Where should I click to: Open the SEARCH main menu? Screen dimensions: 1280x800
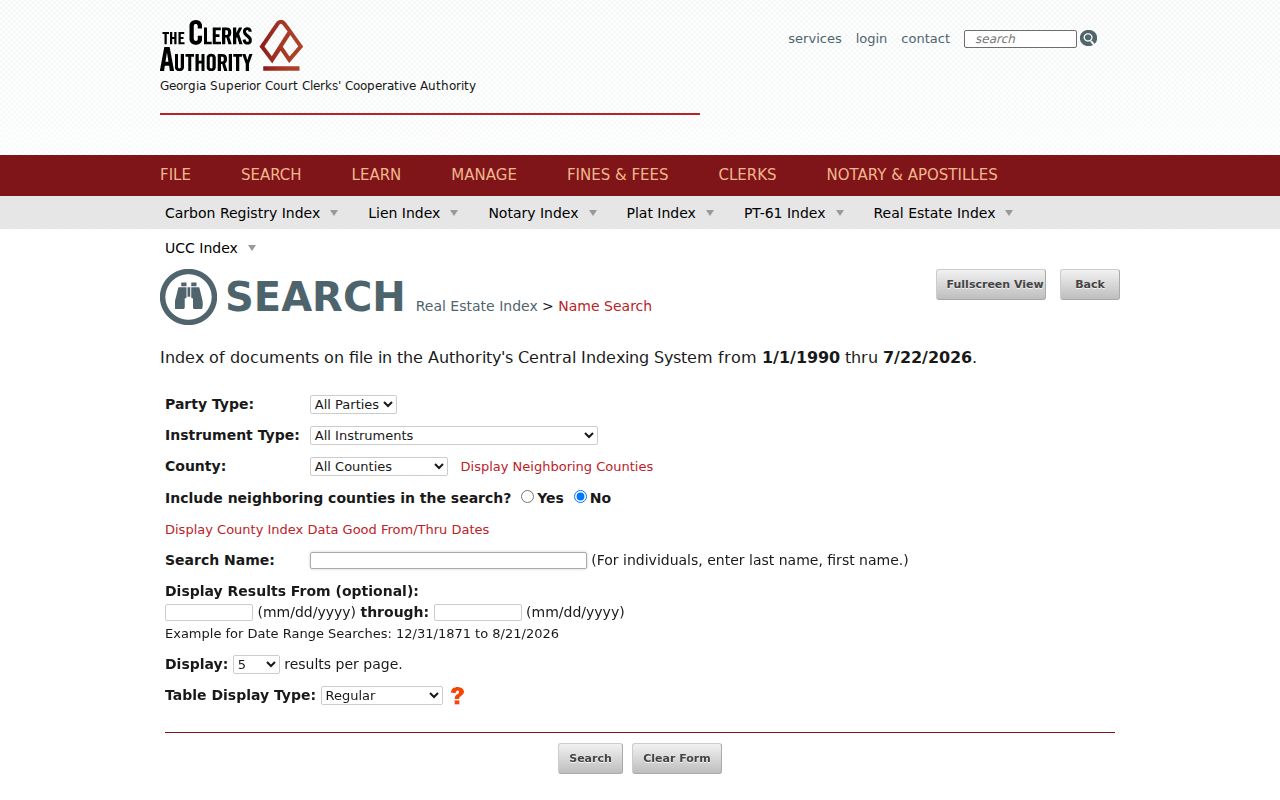pos(271,174)
